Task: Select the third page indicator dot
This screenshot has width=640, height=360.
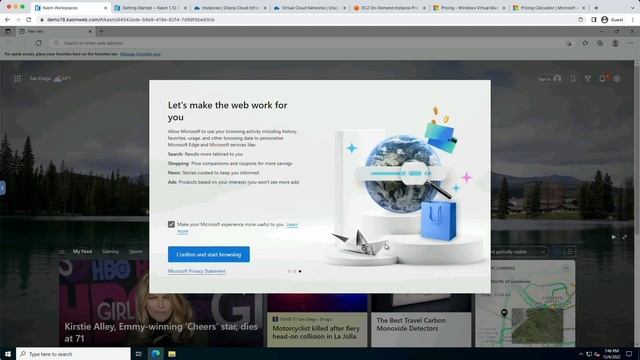Action: [x=300, y=271]
